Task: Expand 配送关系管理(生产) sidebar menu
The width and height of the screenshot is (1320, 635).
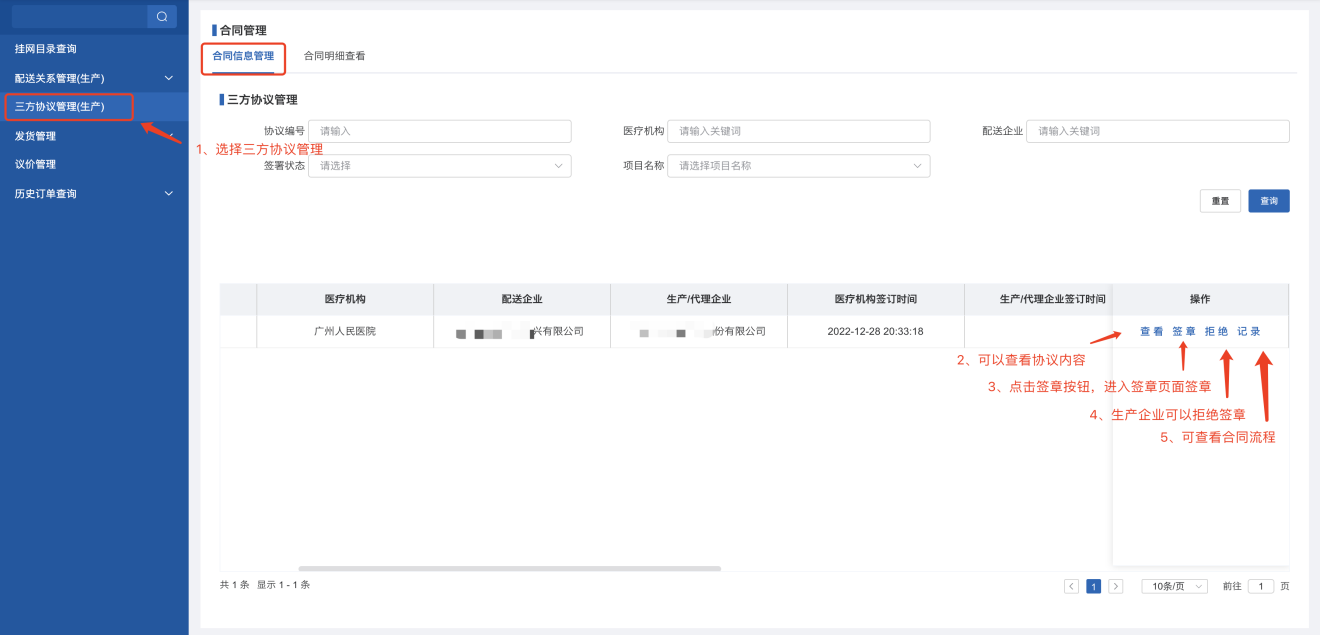Action: click(168, 78)
